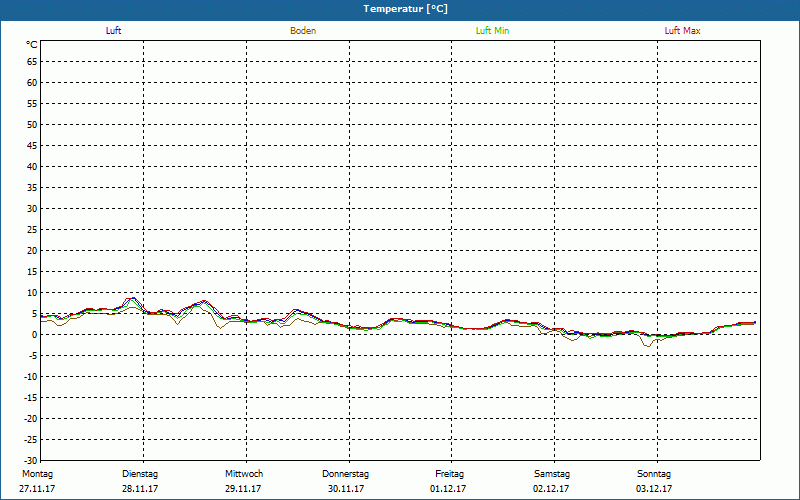
Task: Click the 40 y-axis value
Action: [x=32, y=167]
